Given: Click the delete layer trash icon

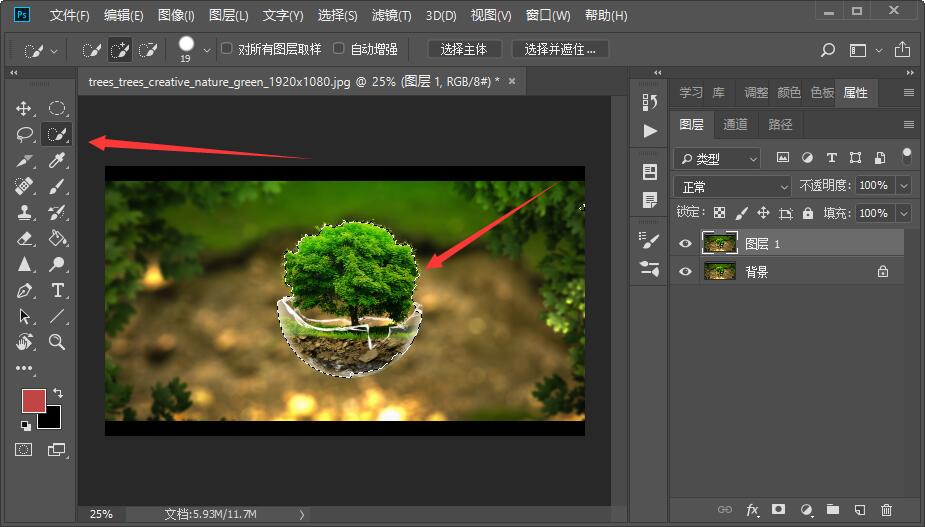Looking at the screenshot, I should pyautogui.click(x=886, y=510).
